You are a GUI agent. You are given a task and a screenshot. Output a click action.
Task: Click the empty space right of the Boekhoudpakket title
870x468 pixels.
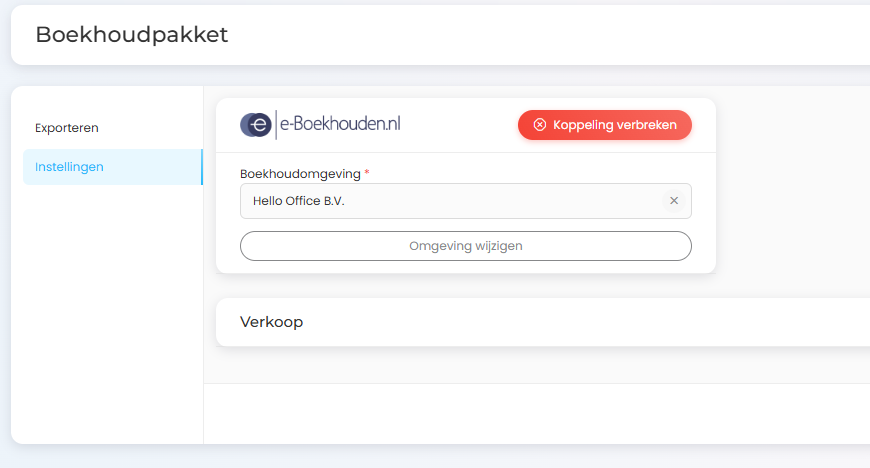coord(550,35)
